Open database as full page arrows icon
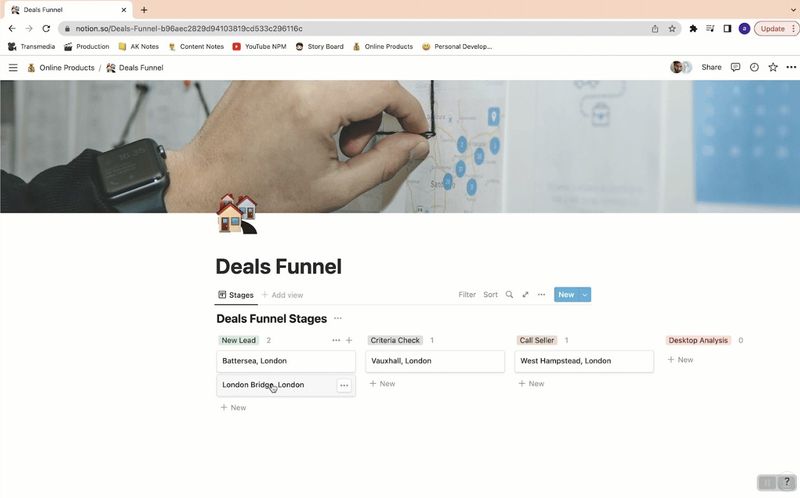The height and width of the screenshot is (498, 800). (525, 295)
